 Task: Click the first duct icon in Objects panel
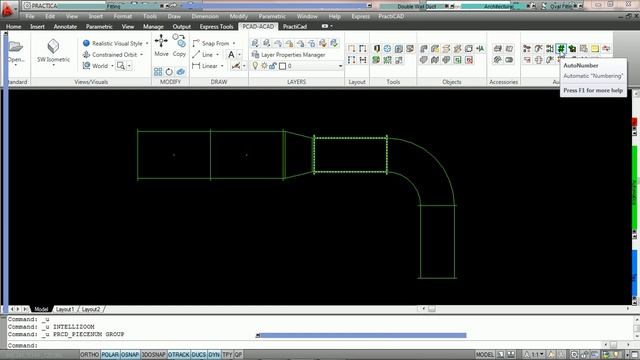click(424, 49)
